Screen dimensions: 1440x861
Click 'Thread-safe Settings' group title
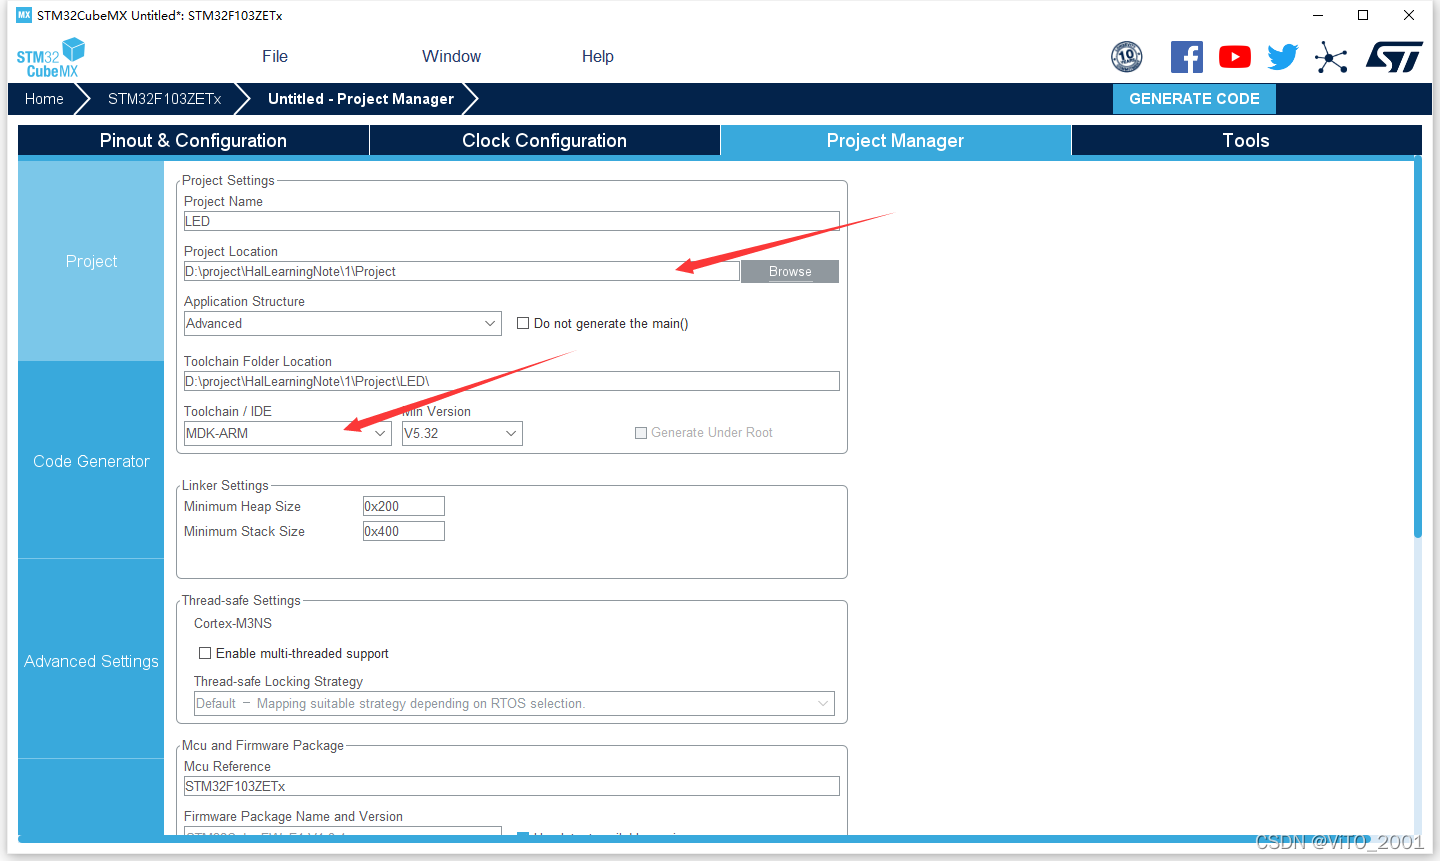point(241,600)
